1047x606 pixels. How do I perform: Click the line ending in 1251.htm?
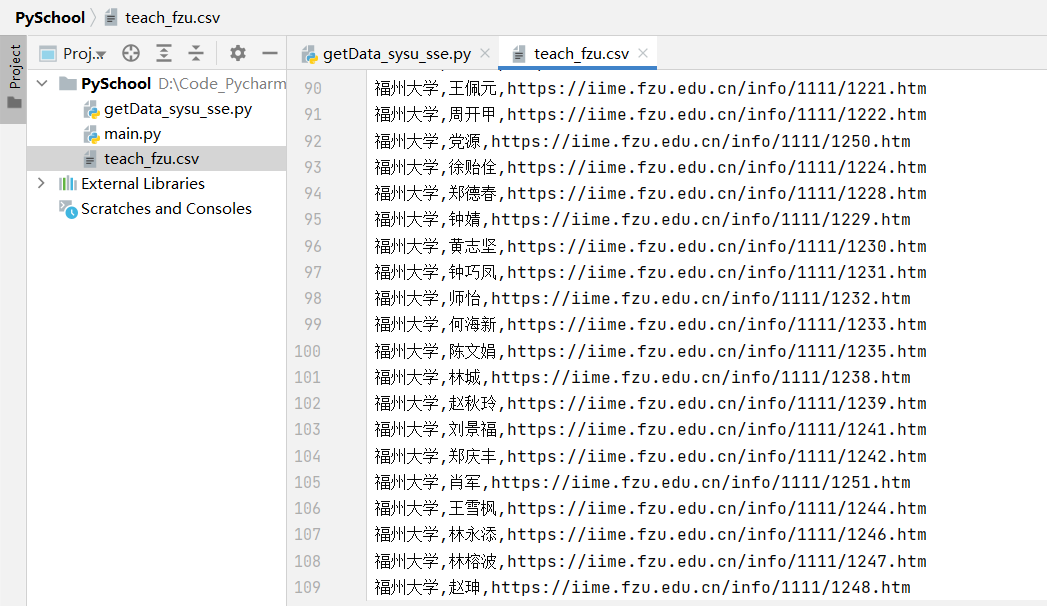click(x=642, y=483)
